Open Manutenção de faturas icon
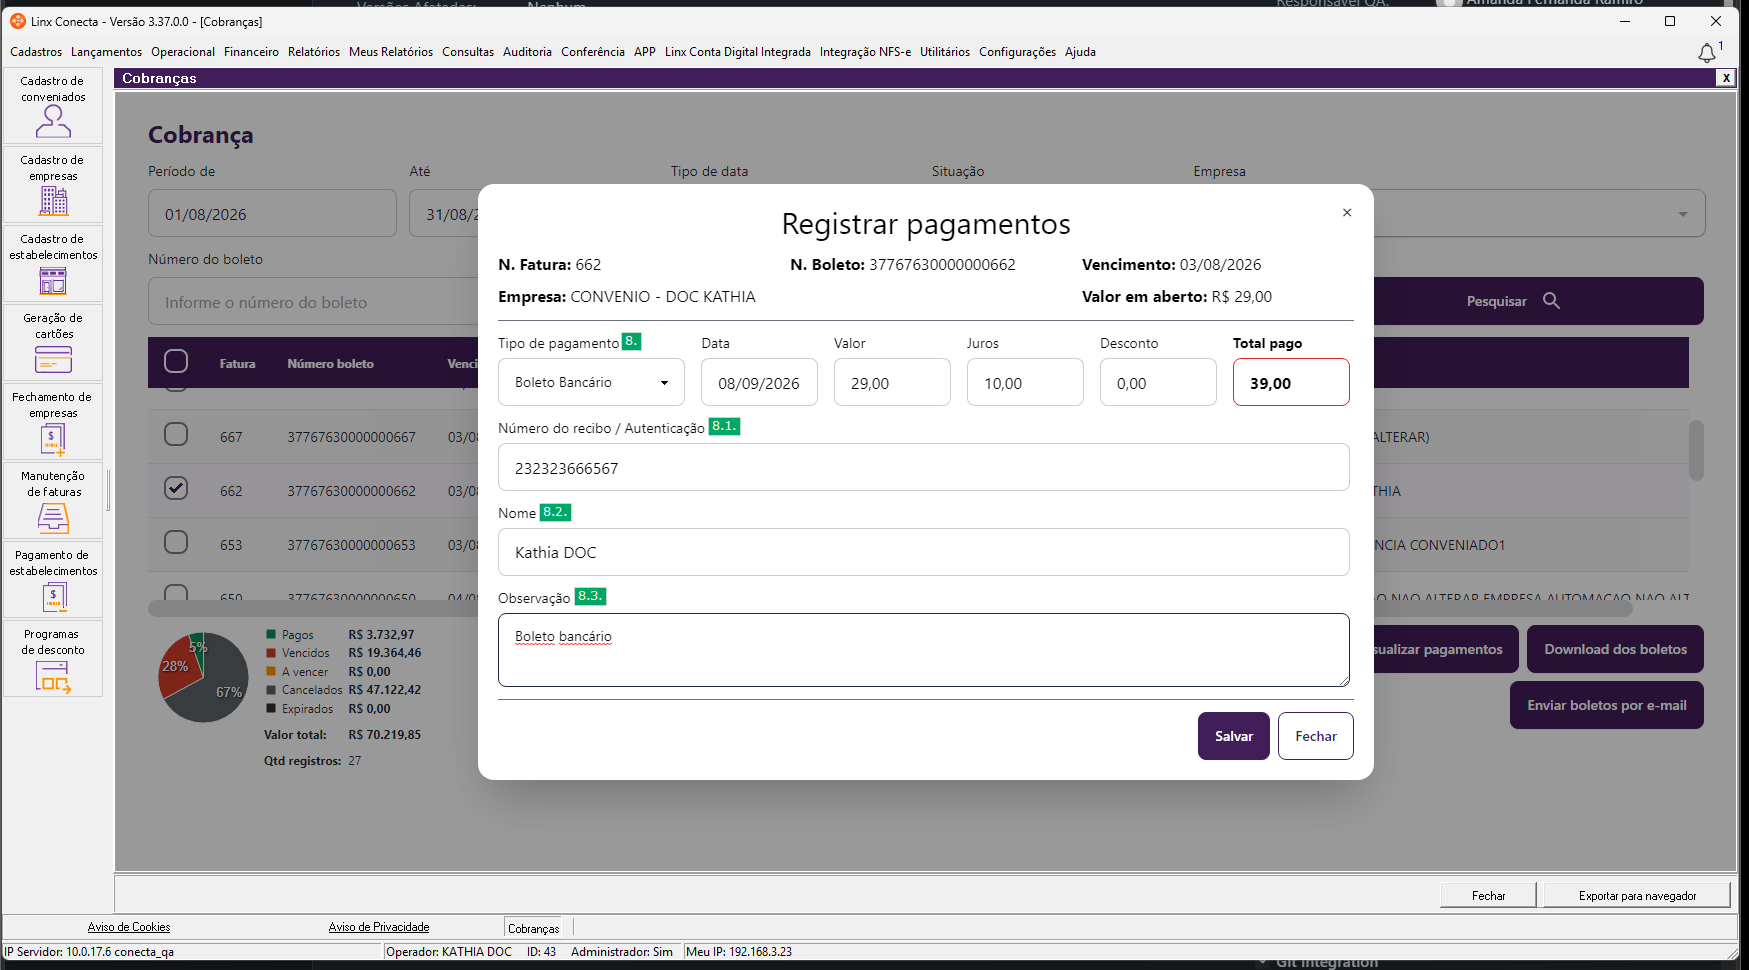1749x970 pixels. click(53, 517)
